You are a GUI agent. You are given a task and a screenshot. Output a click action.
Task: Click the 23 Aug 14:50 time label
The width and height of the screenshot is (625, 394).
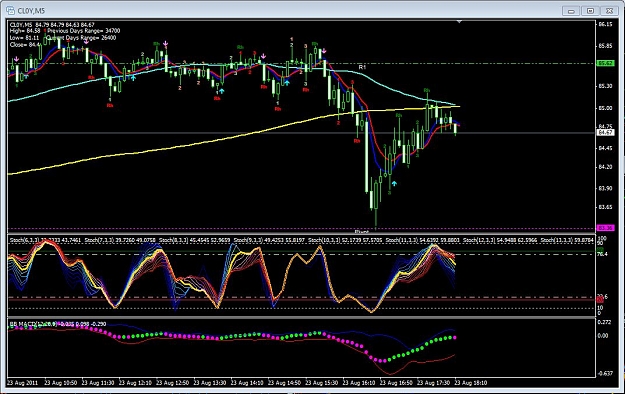tap(284, 382)
